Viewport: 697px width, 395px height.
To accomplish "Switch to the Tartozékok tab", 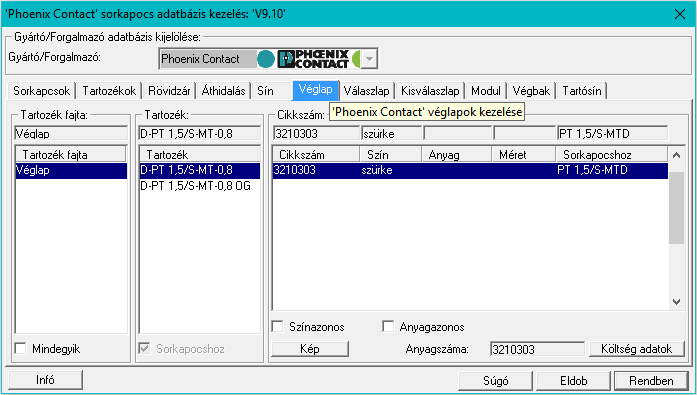I will (109, 91).
